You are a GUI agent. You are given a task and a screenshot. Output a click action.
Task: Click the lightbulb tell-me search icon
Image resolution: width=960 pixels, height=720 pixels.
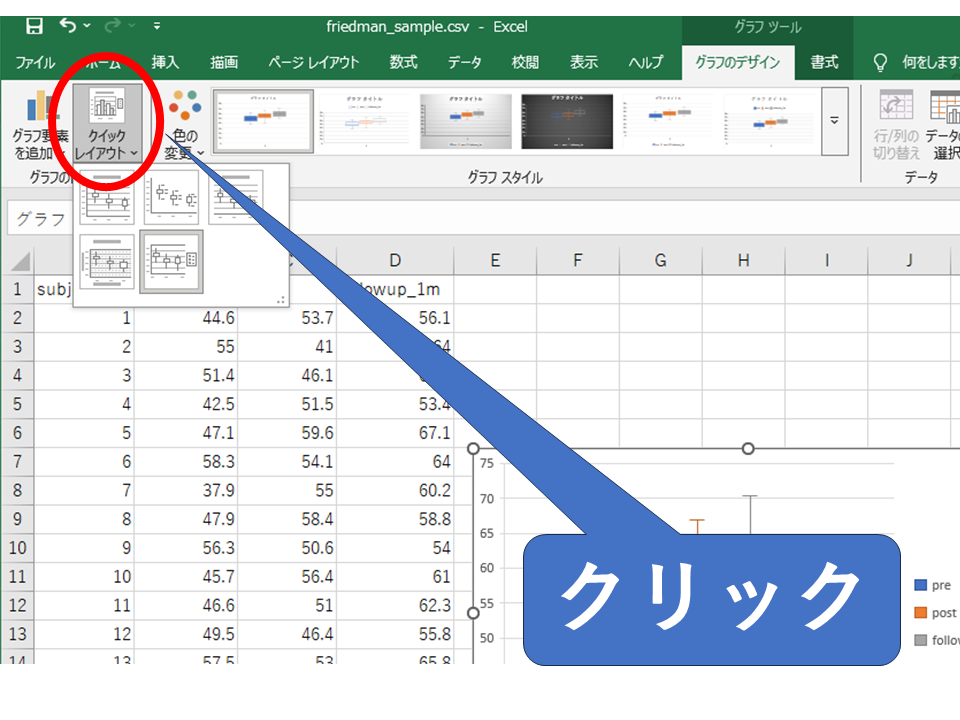pyautogui.click(x=880, y=62)
